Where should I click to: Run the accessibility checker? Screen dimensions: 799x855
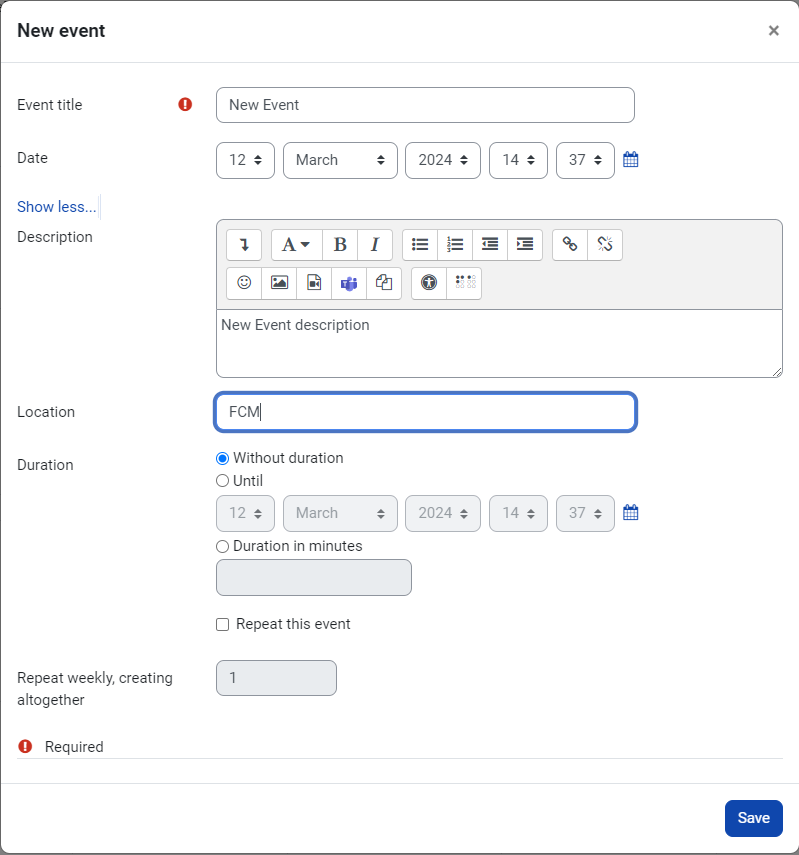pos(429,283)
